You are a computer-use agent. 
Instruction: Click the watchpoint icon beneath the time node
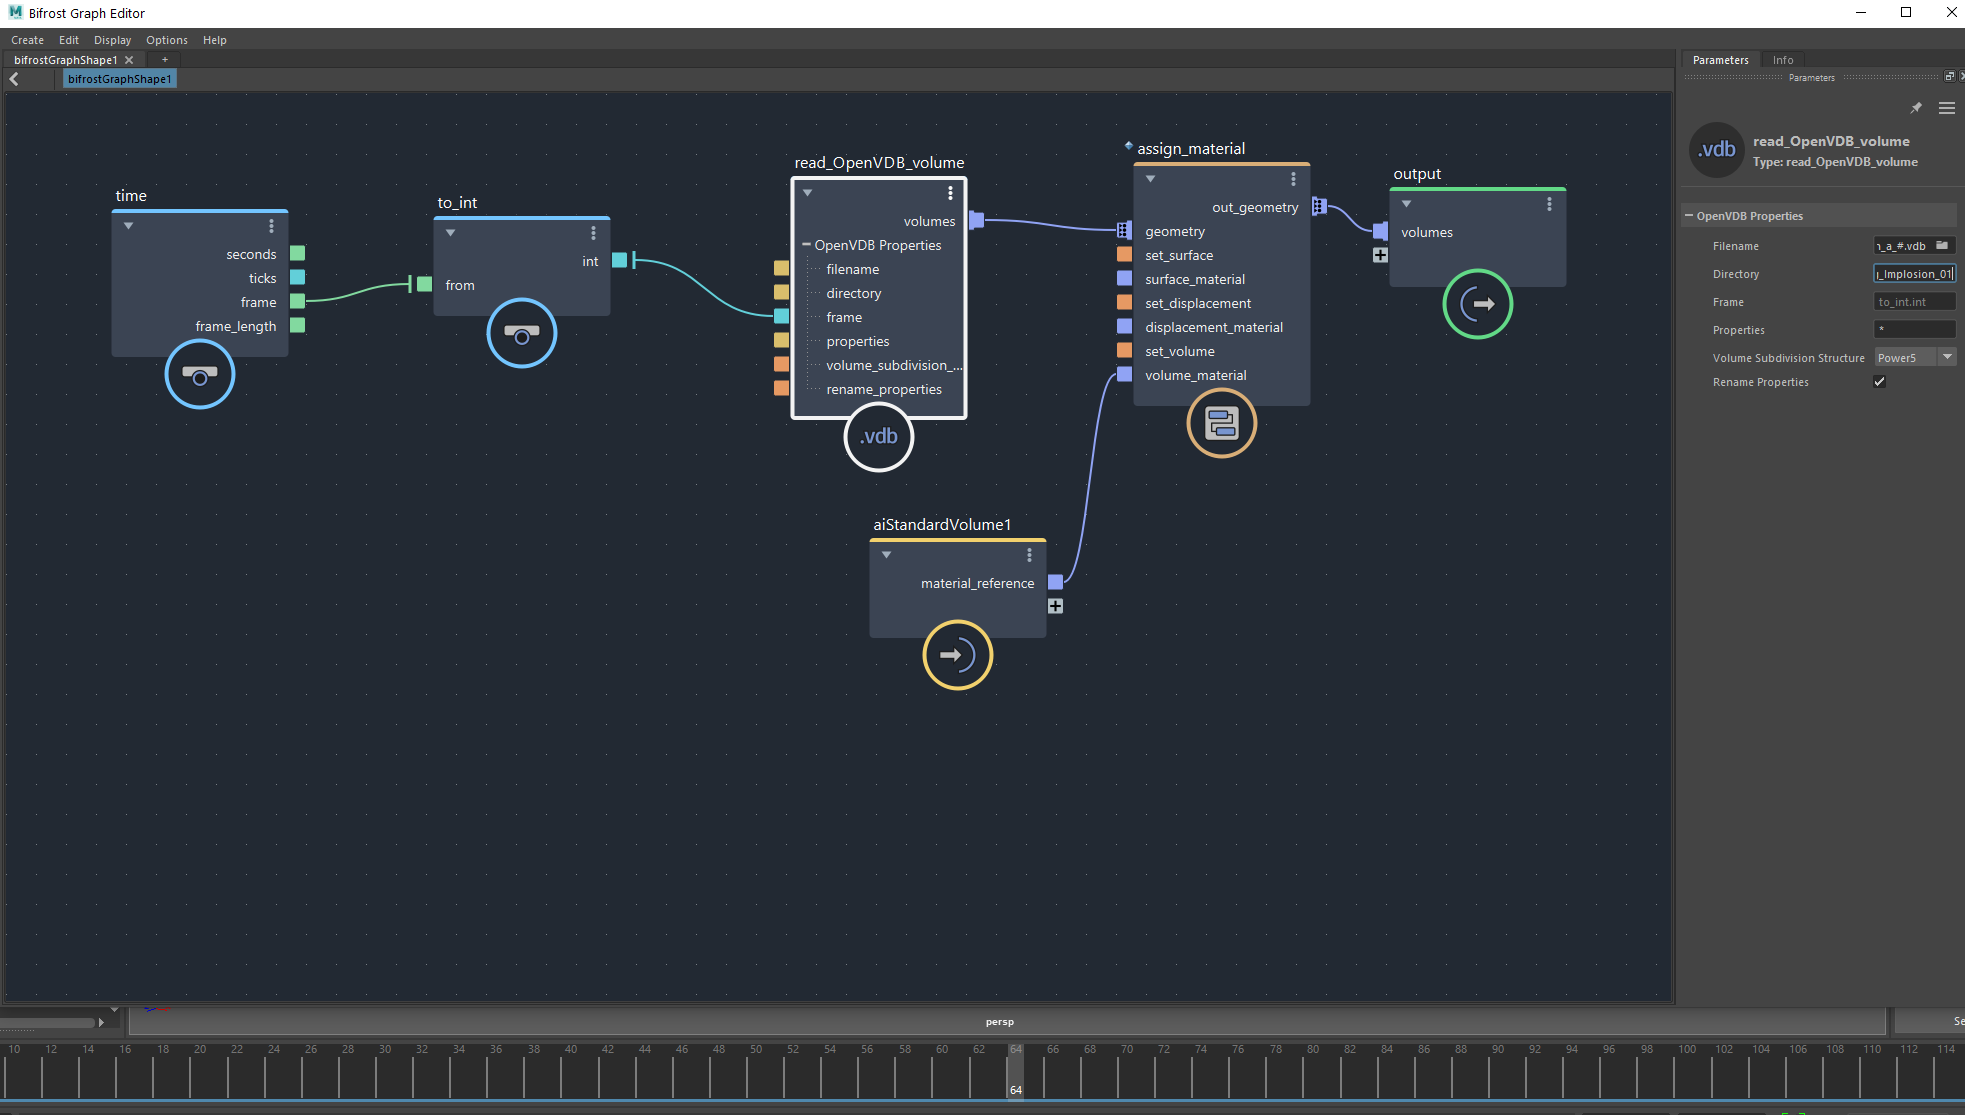(199, 374)
